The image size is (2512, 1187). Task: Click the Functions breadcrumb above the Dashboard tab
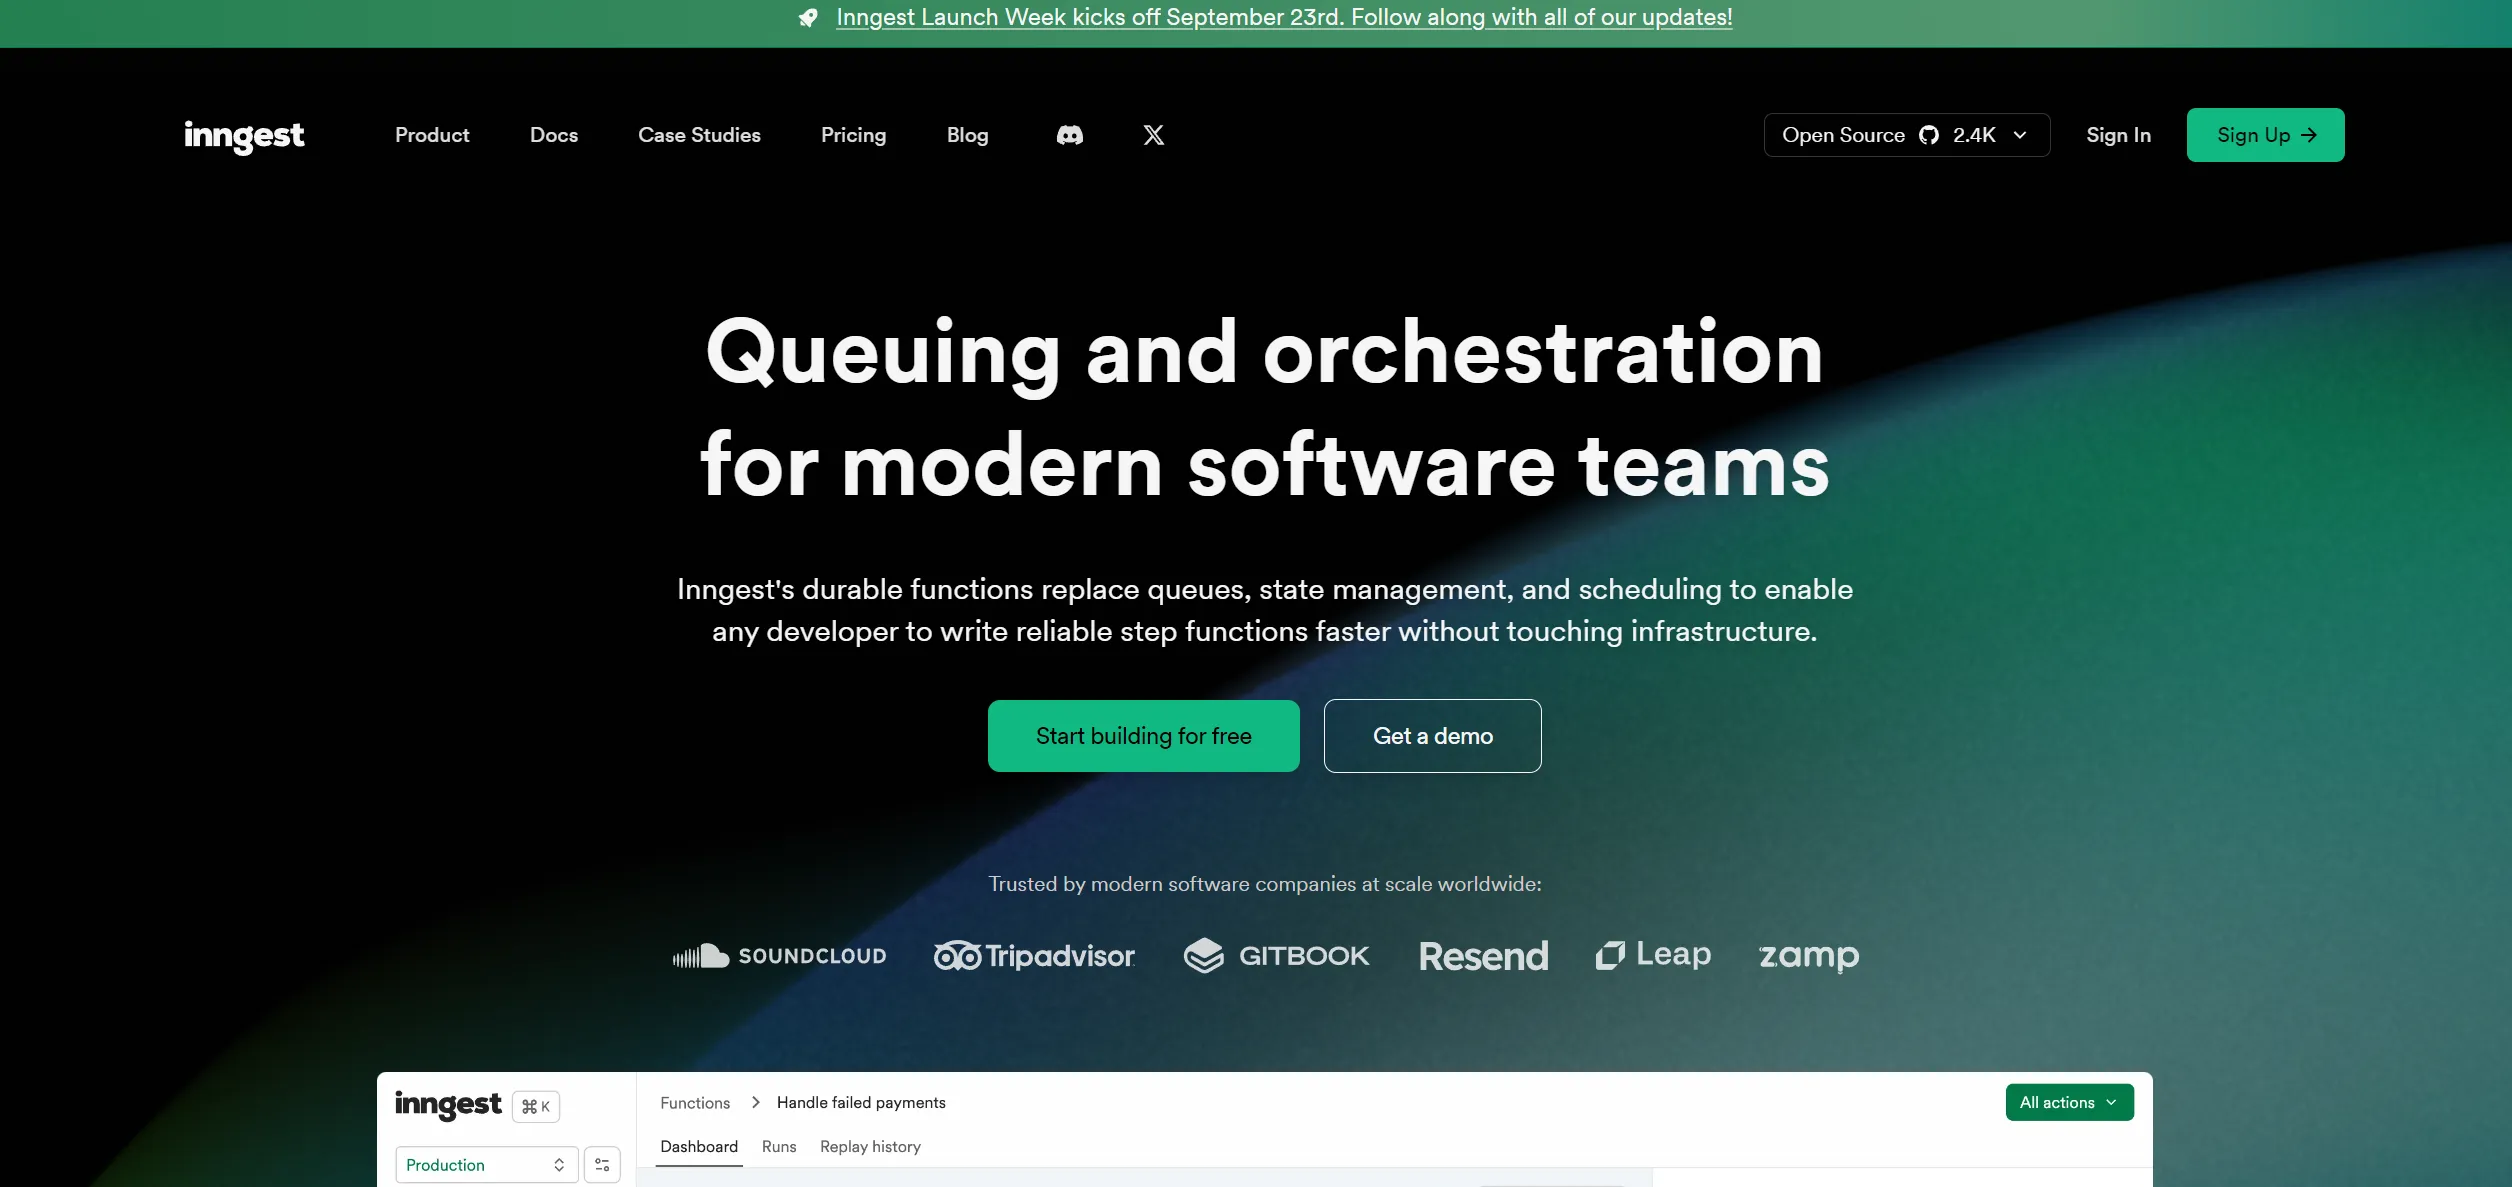pos(694,1102)
